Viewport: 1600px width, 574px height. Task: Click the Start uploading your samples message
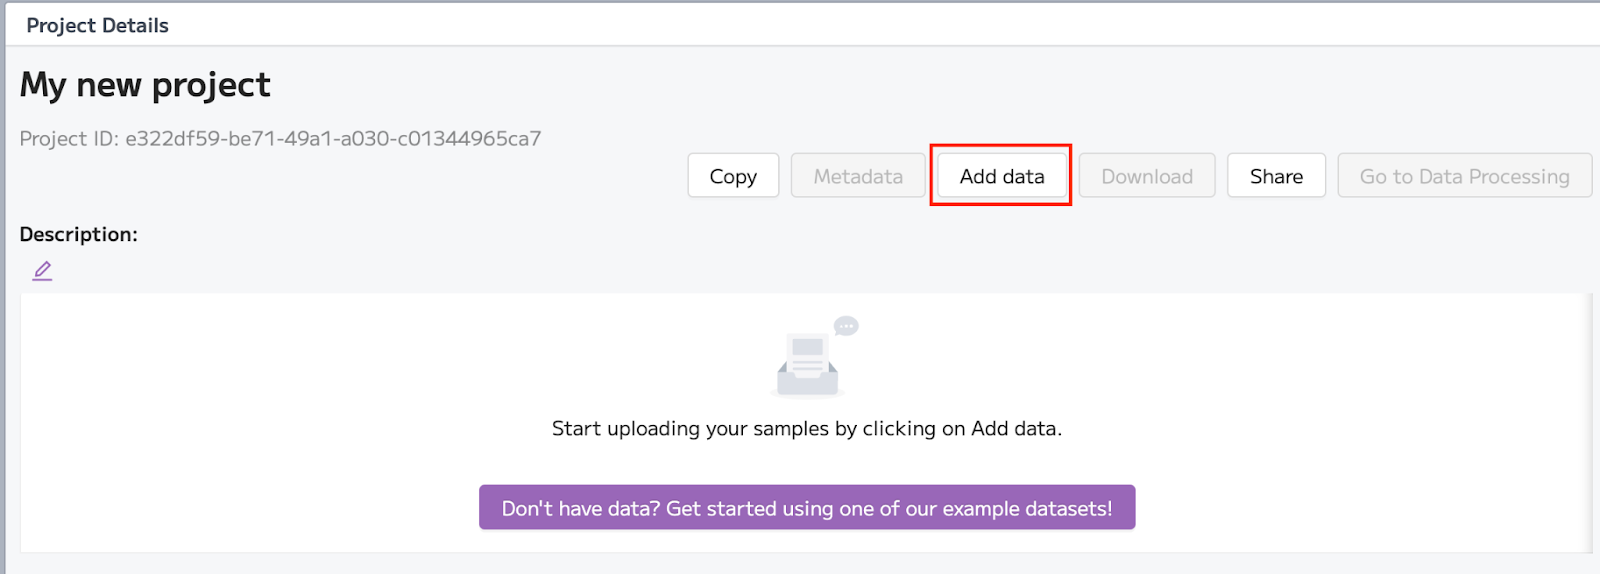click(807, 429)
